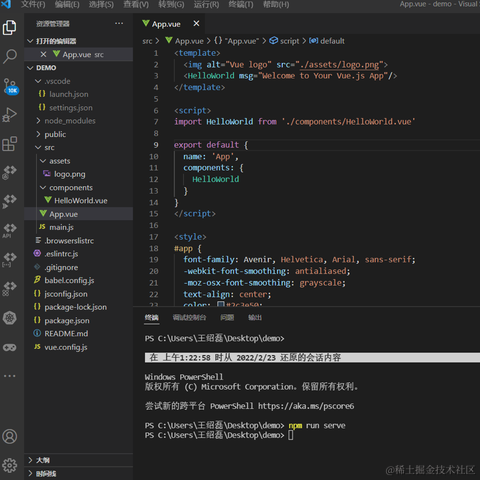Open explorer panel more actions ellipsis
Screen dimensions: 480x480
[x=119, y=23]
